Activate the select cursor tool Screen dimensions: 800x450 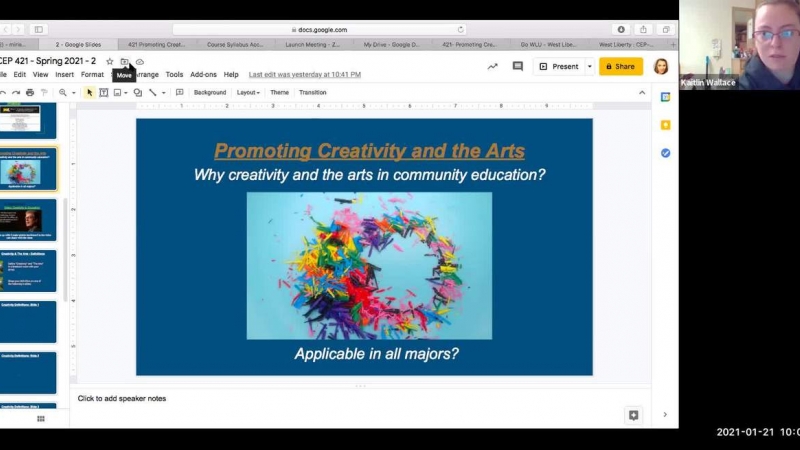(89, 92)
